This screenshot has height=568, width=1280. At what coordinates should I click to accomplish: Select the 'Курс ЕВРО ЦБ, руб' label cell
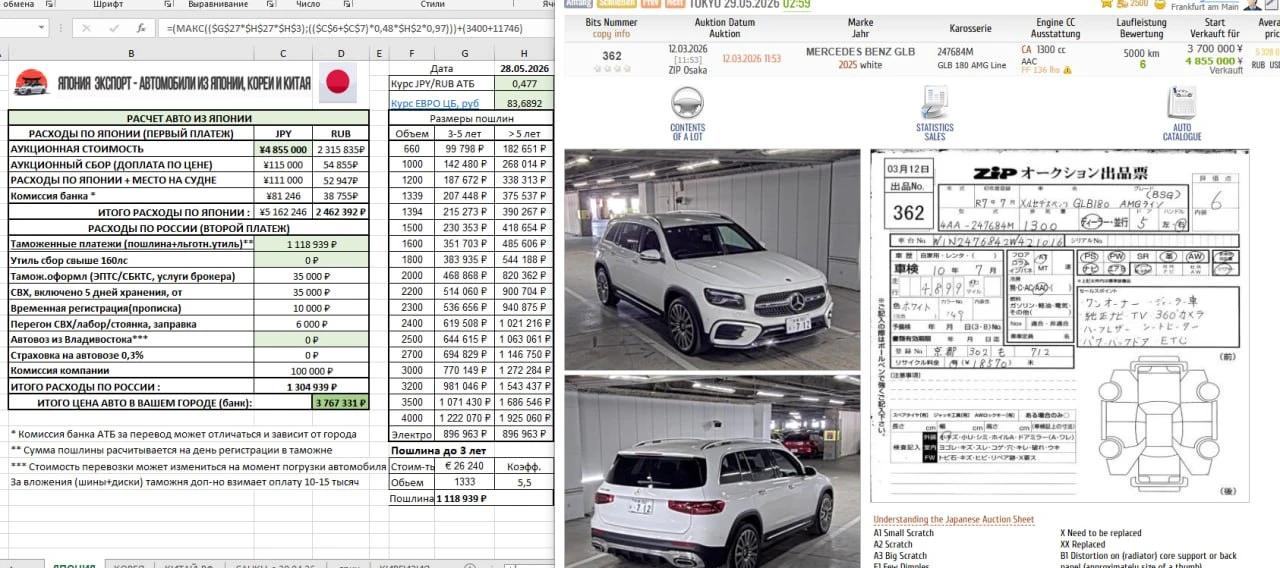coord(441,102)
